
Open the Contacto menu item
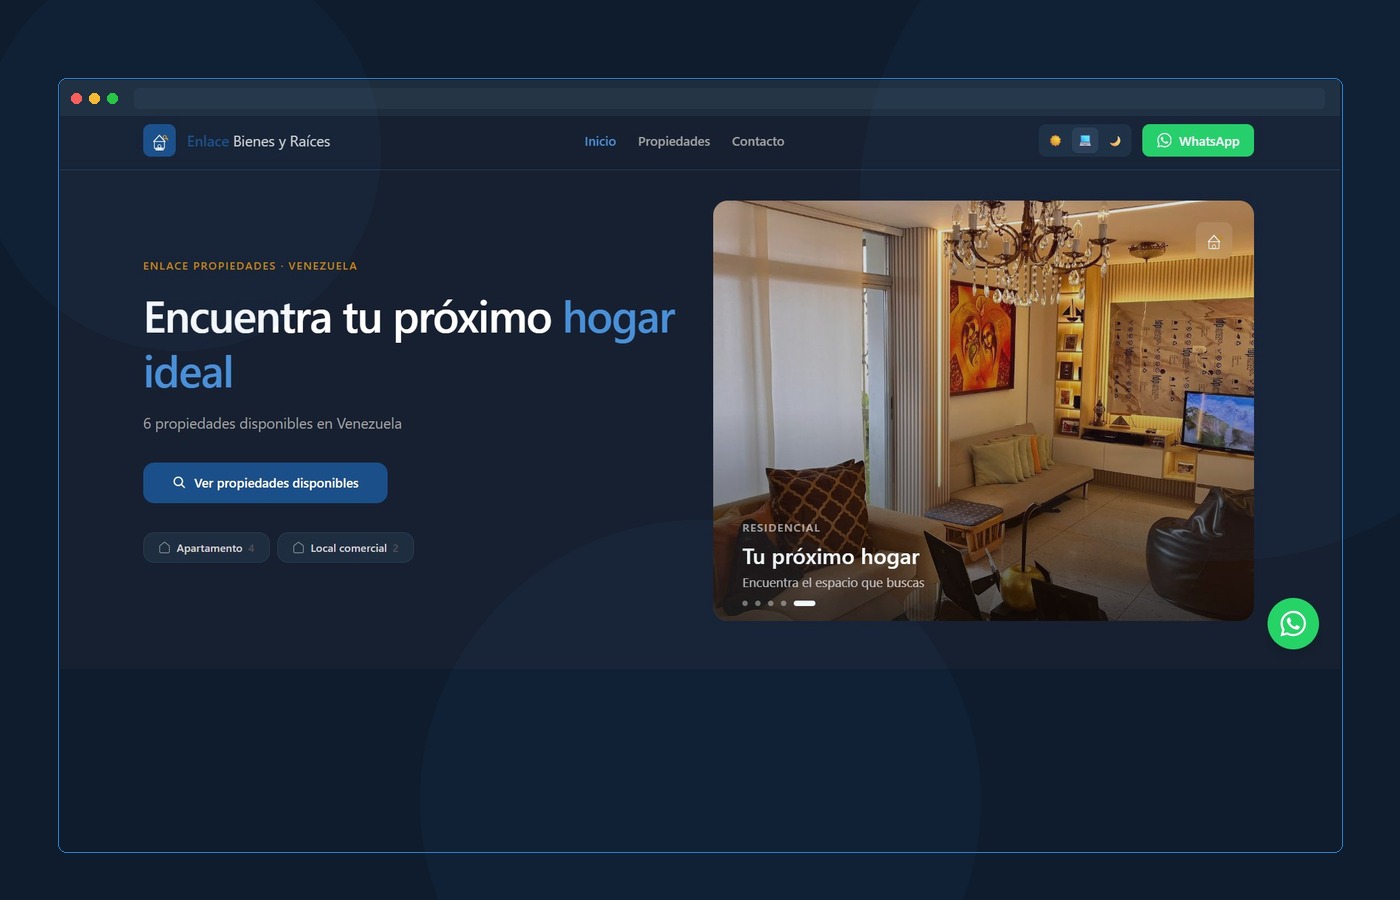pyautogui.click(x=758, y=141)
